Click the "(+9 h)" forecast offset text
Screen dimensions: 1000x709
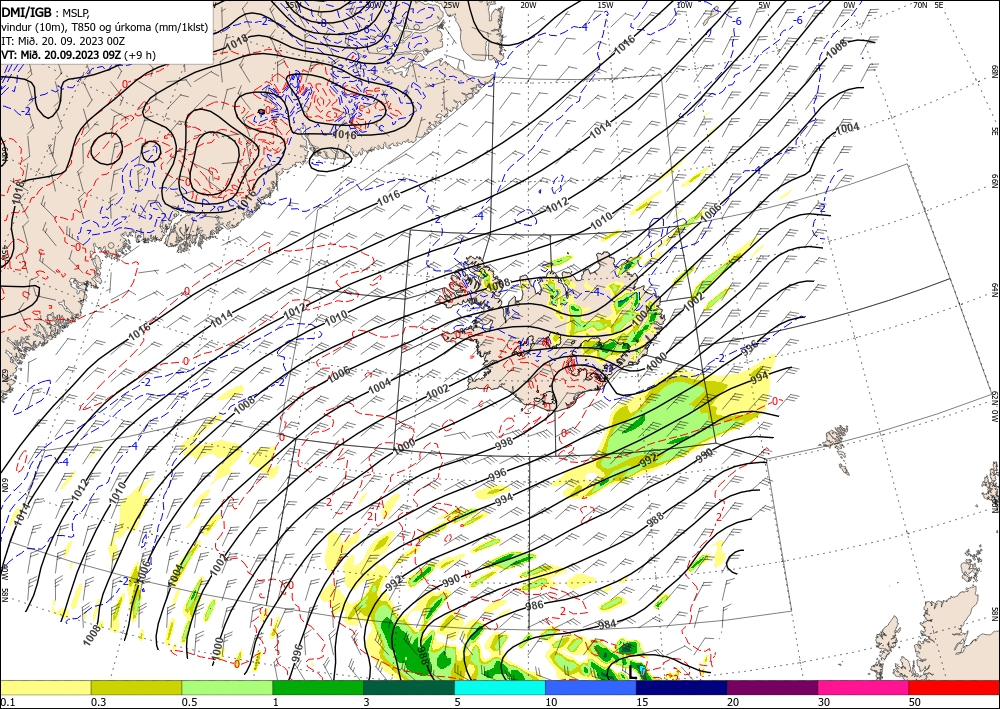(140, 54)
